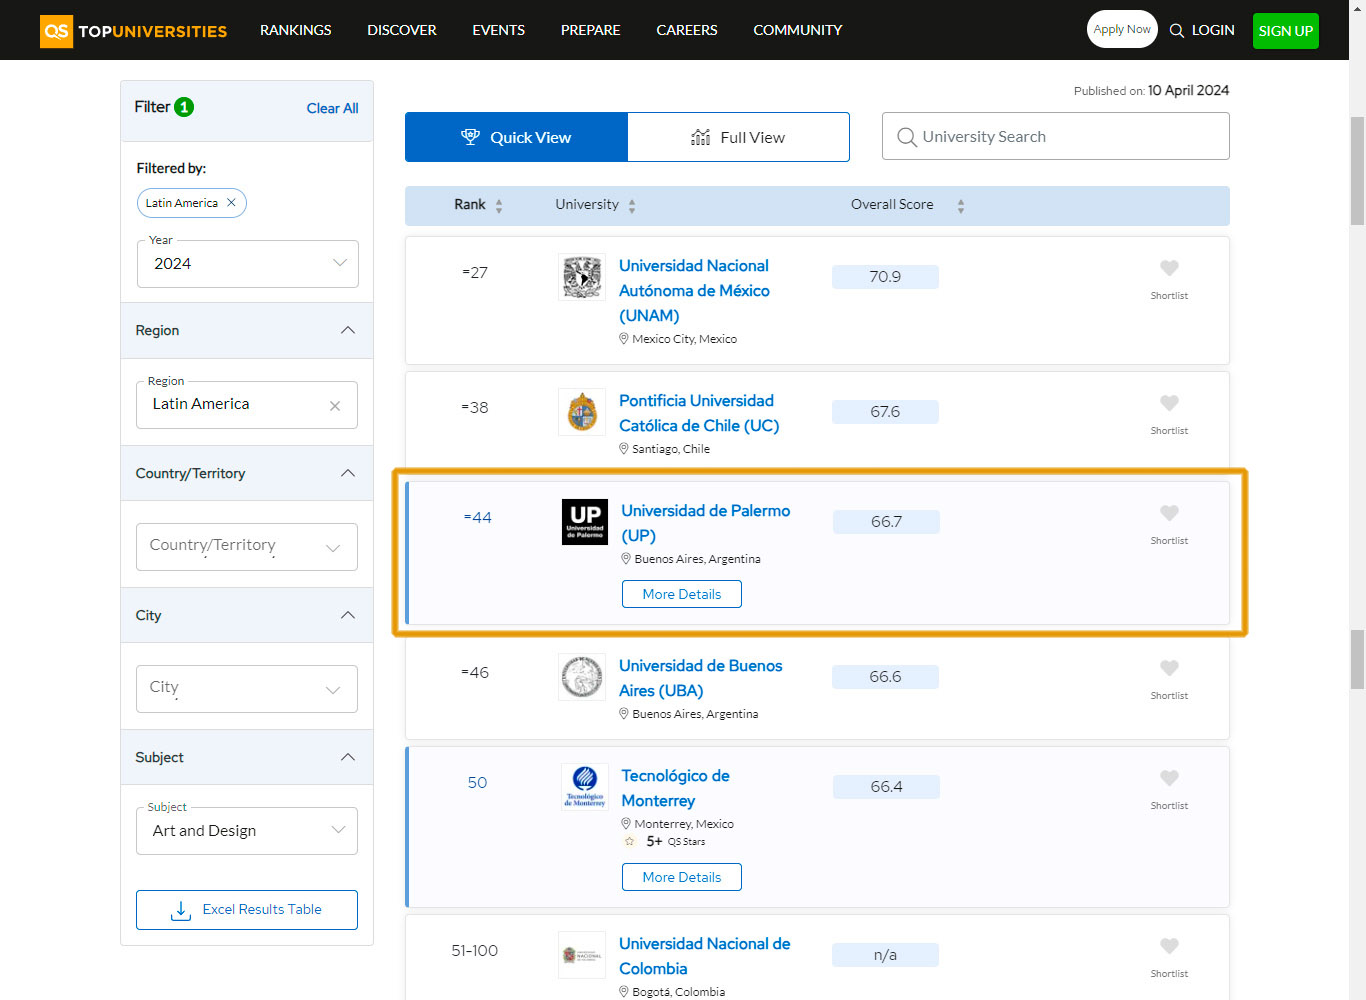Shortlist heart for Universidad de Palermo
Image resolution: width=1366 pixels, height=1000 pixels.
[1169, 513]
